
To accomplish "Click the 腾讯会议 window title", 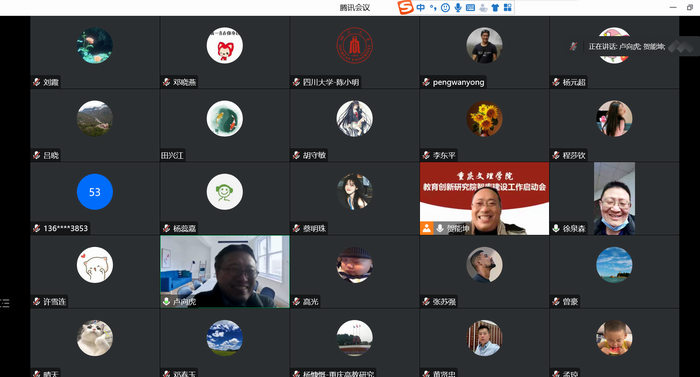I will (354, 8).
